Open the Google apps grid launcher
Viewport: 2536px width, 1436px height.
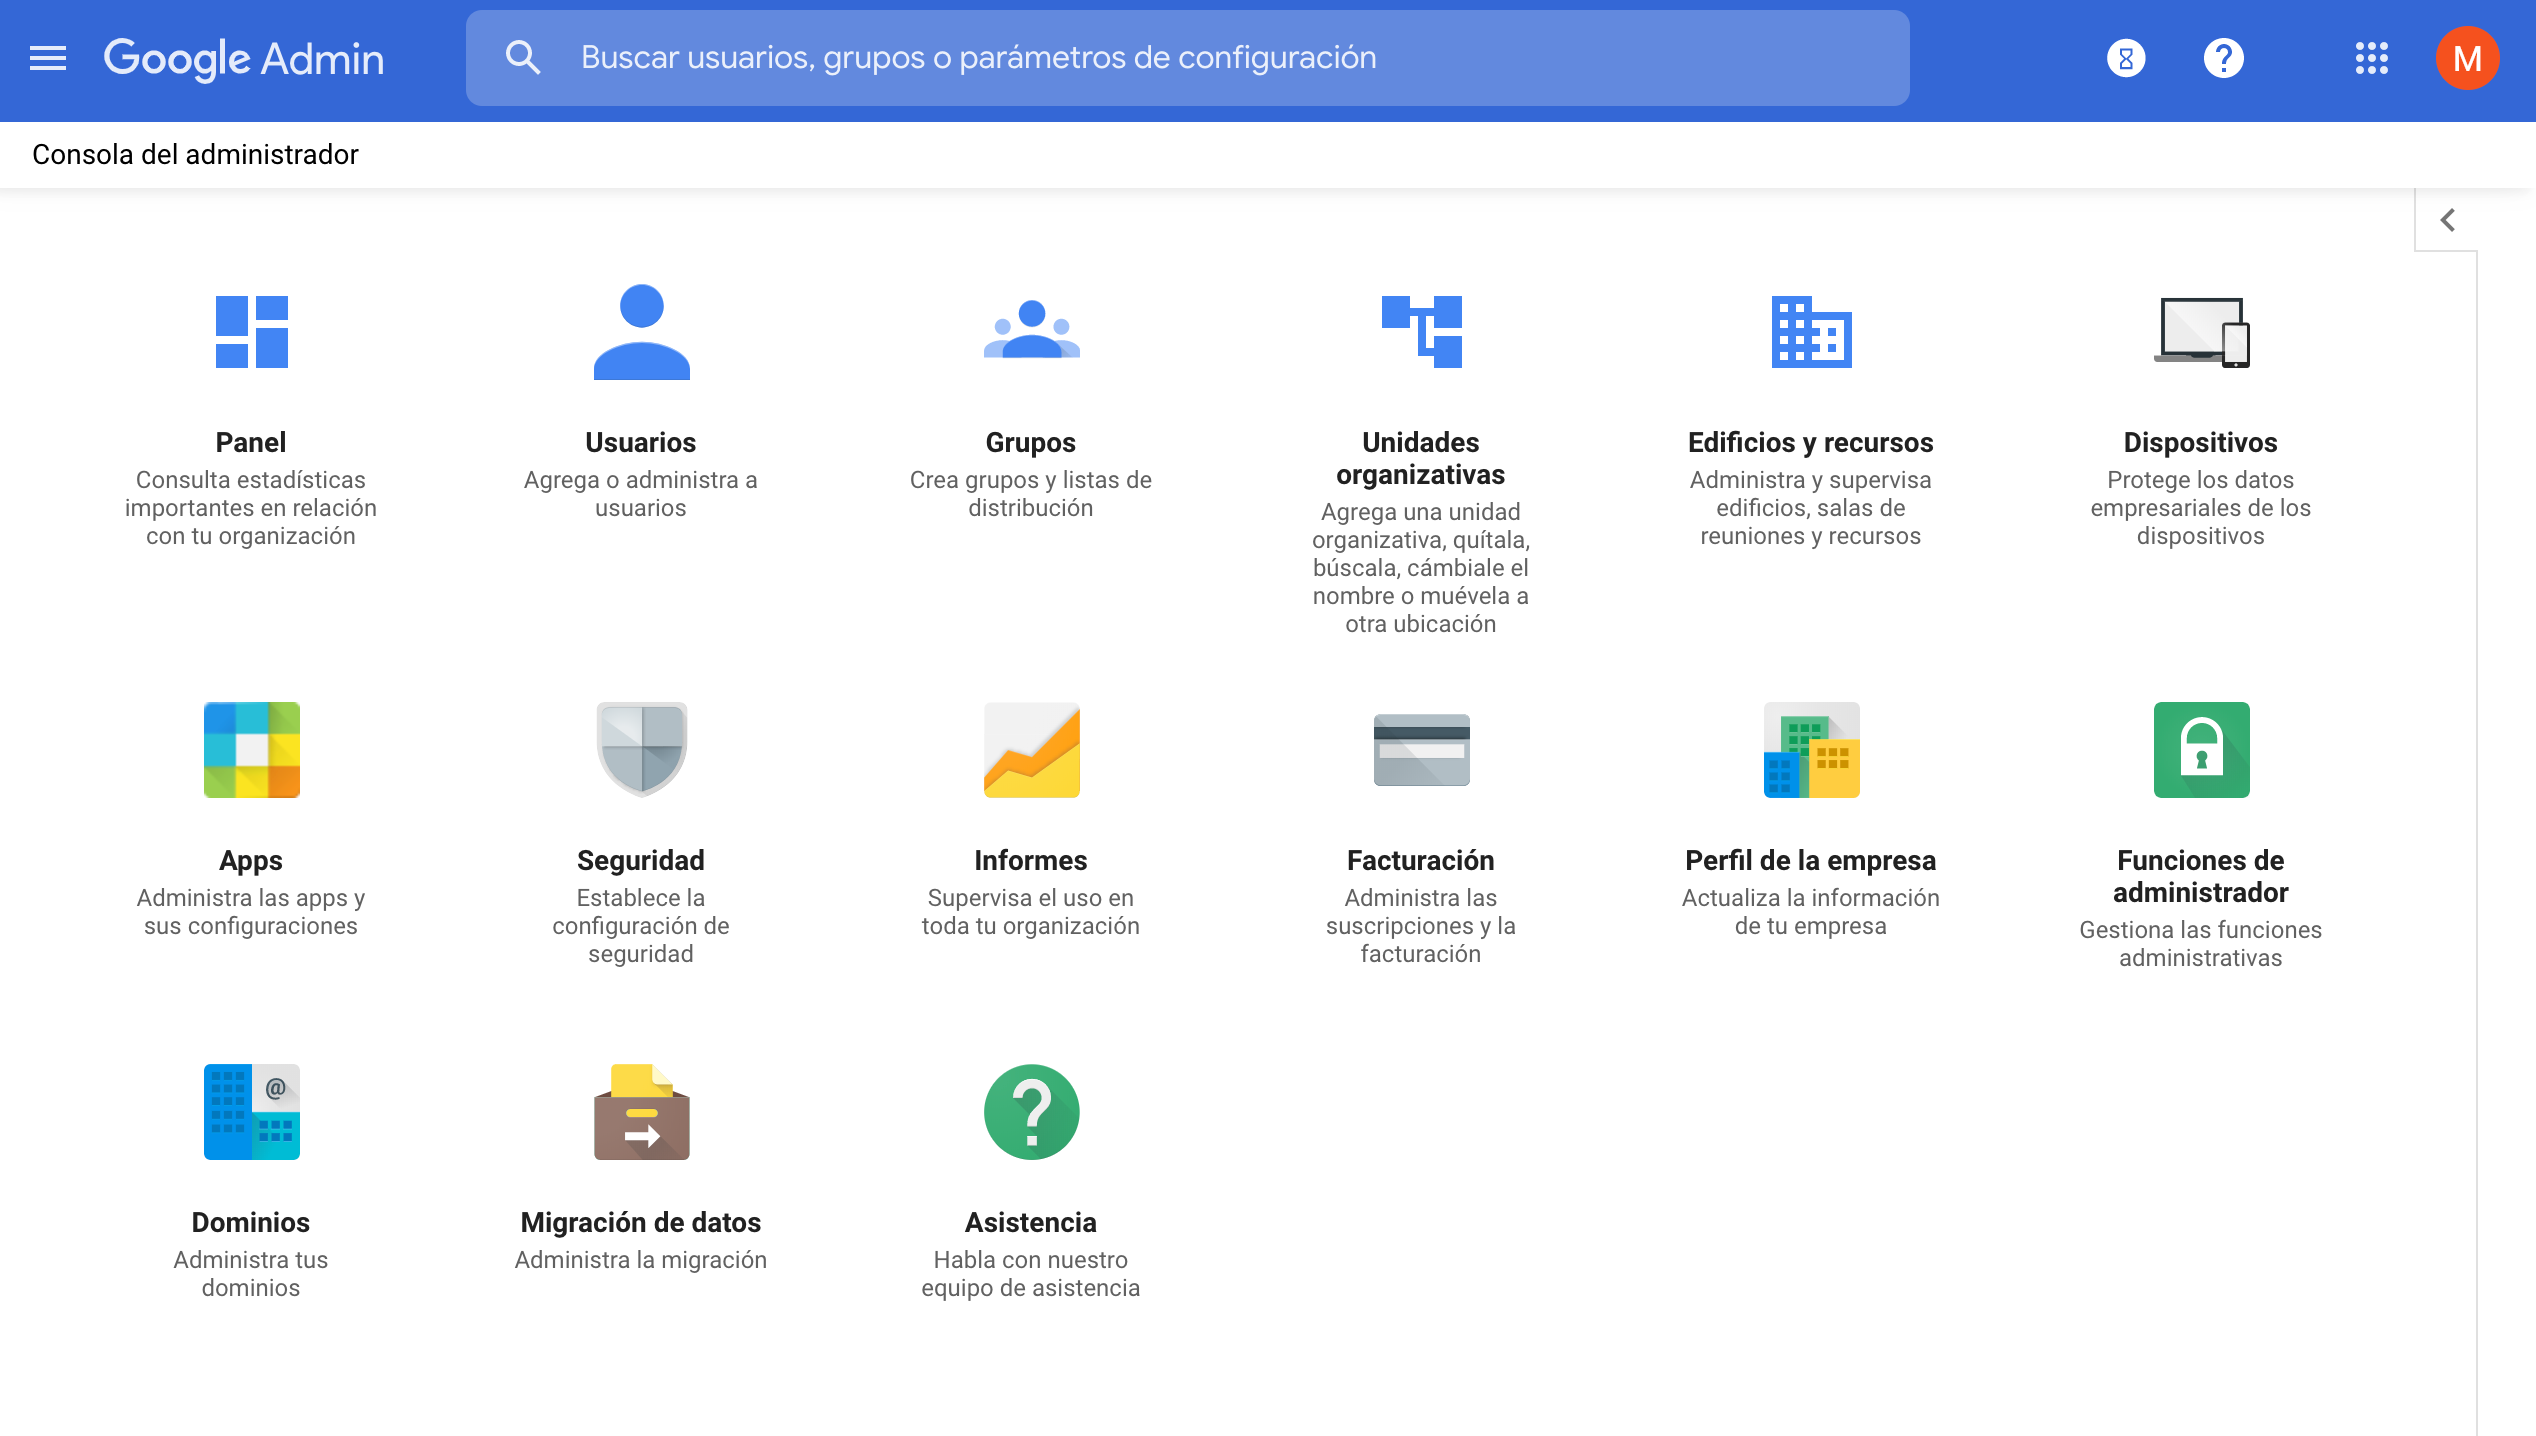(x=2371, y=58)
